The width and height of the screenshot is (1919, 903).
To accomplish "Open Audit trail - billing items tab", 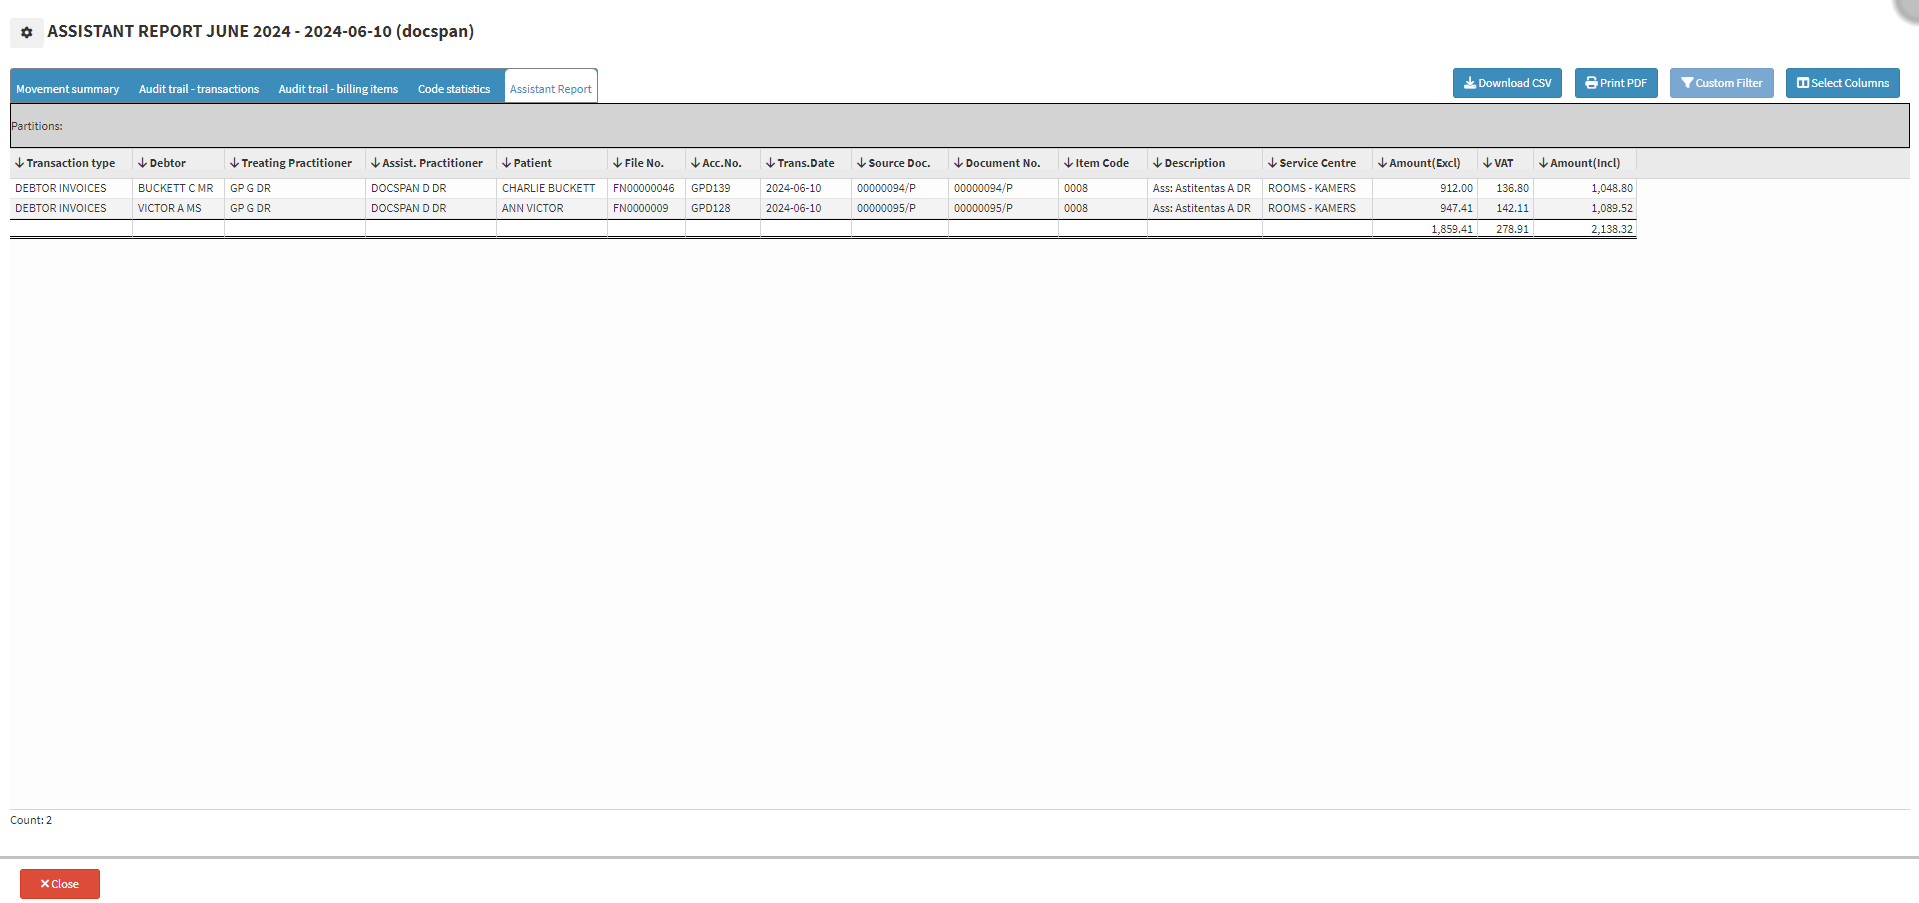I will tap(338, 89).
